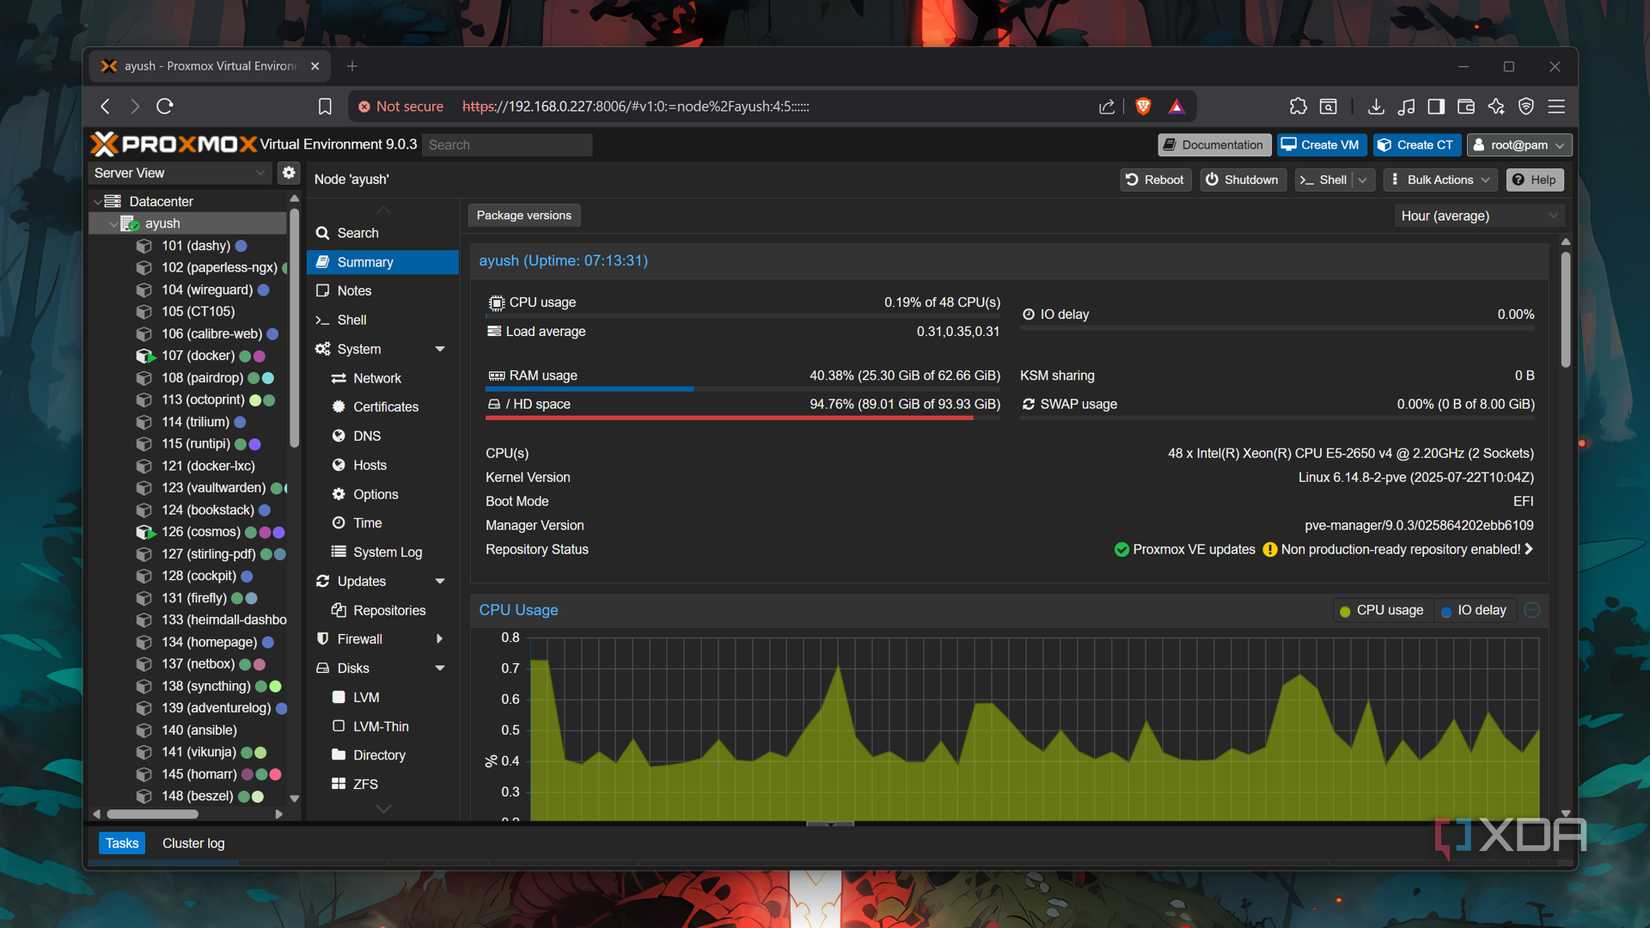Image resolution: width=1650 pixels, height=928 pixels.
Task: Click the Create CT button
Action: coord(1416,145)
